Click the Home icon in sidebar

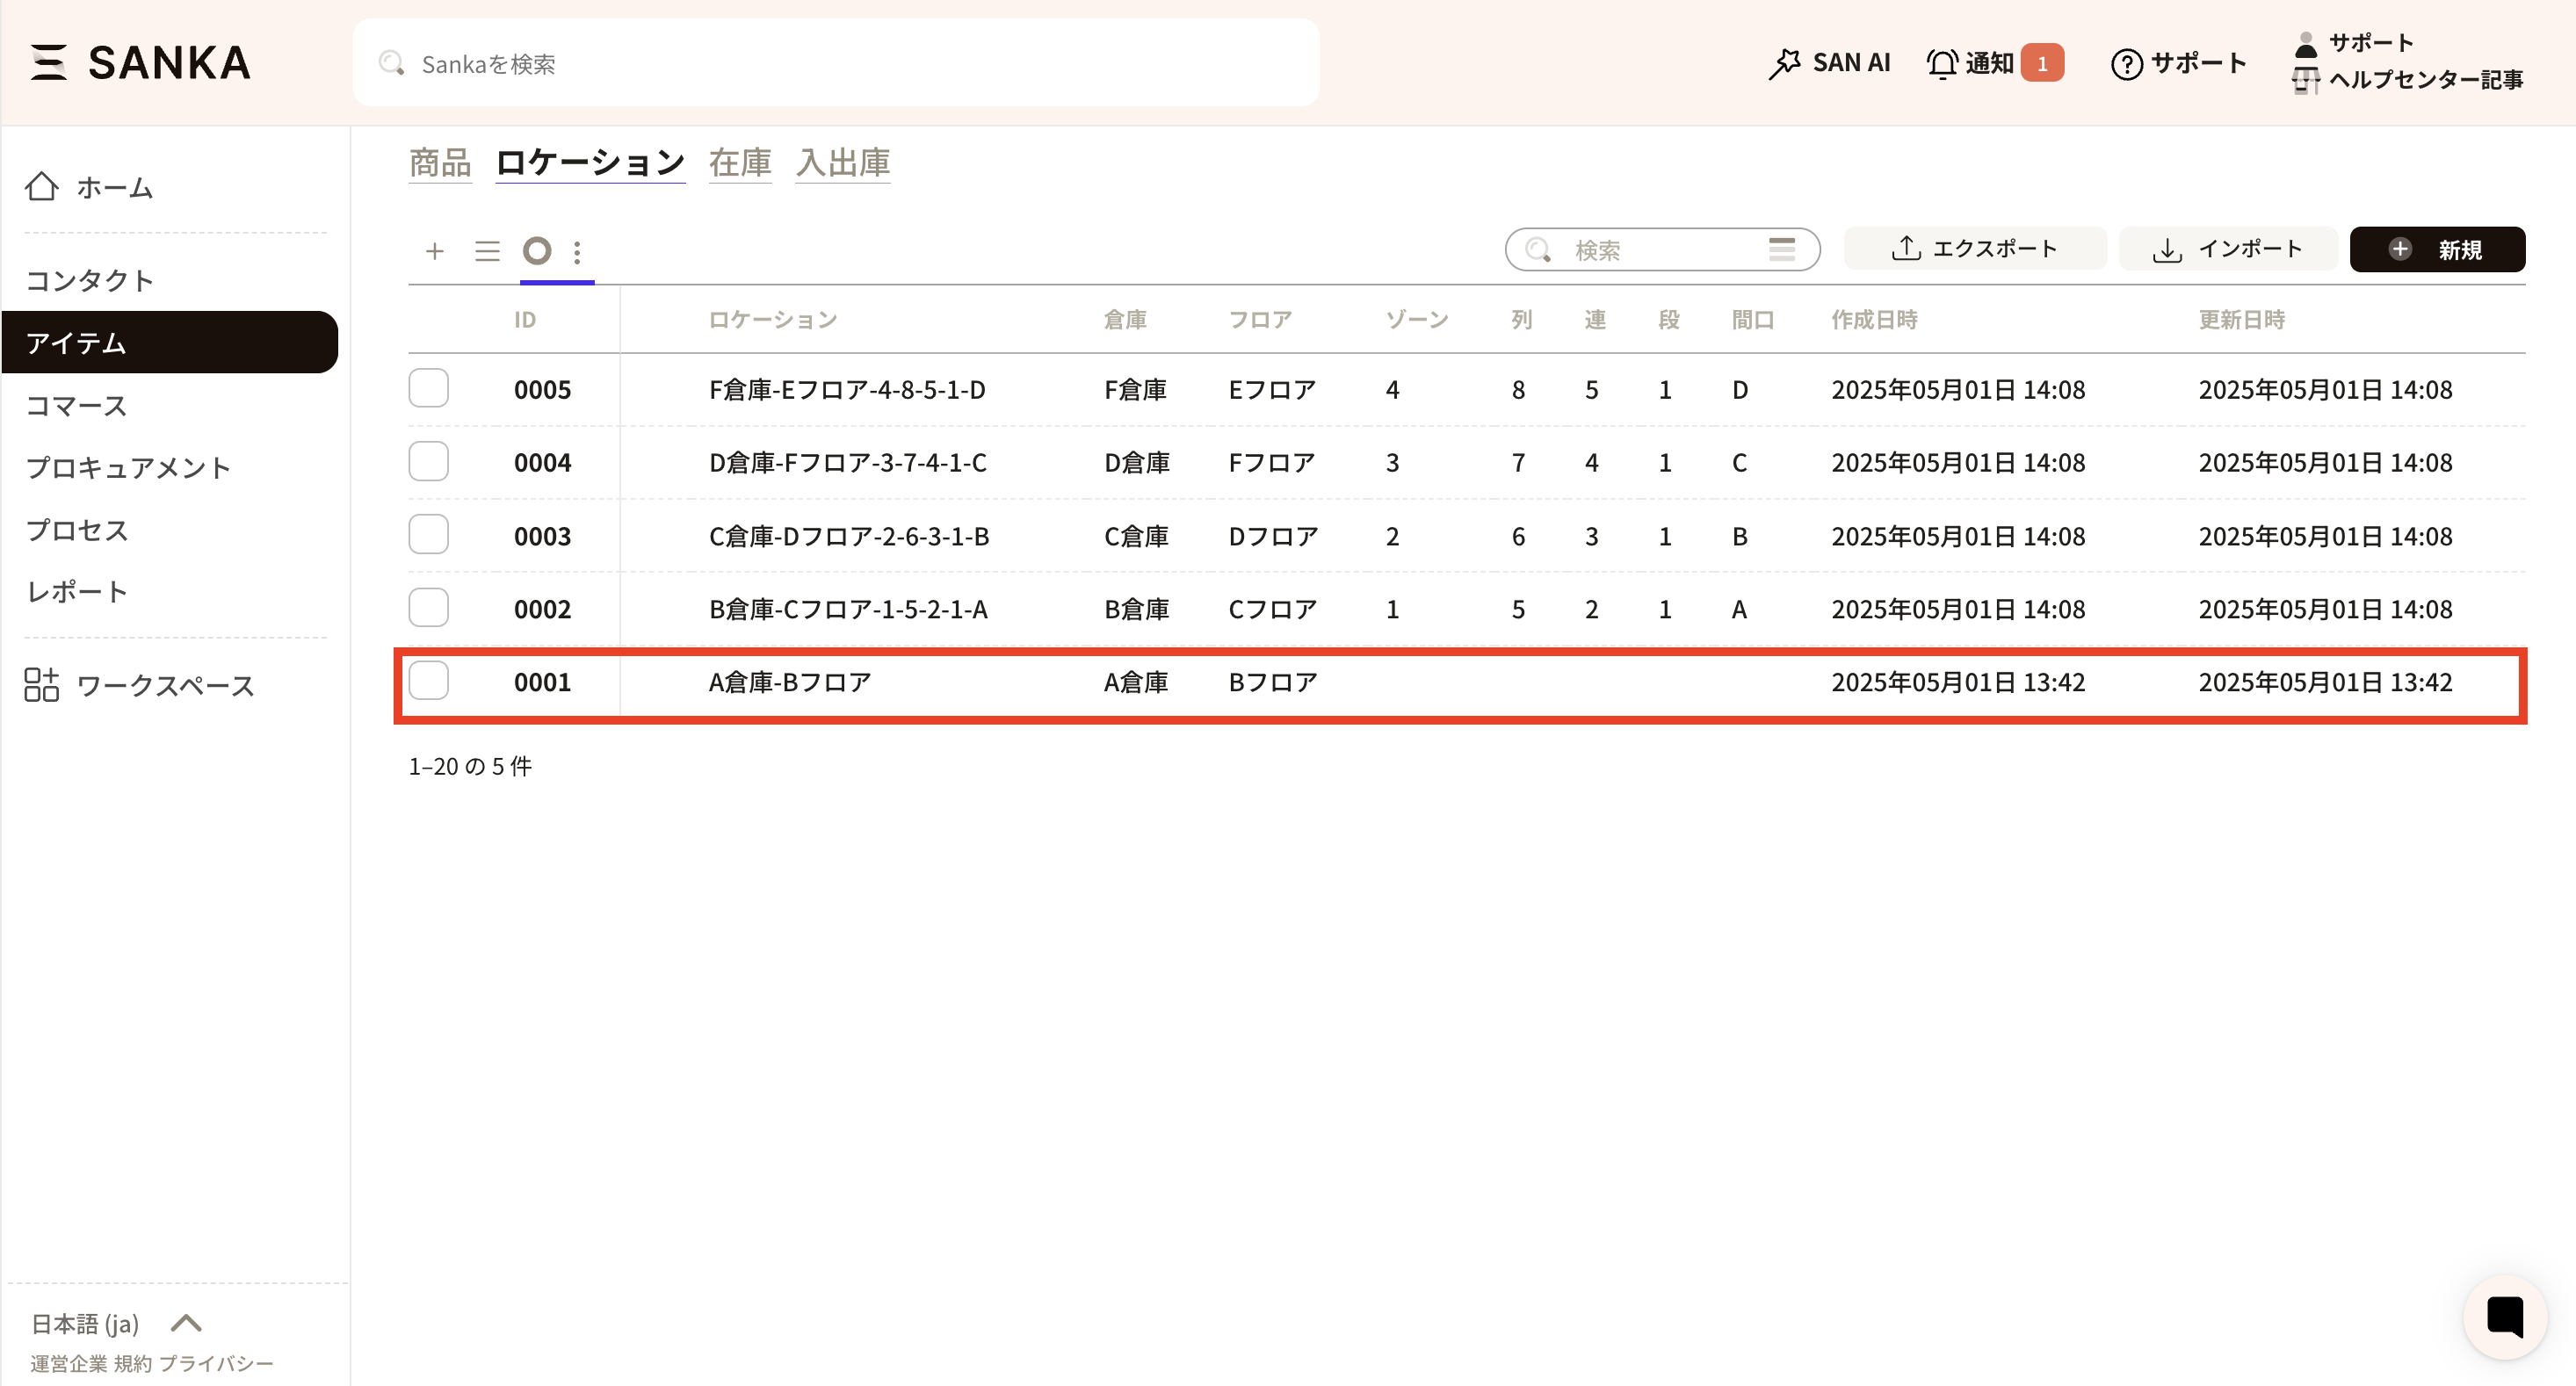pos(42,187)
